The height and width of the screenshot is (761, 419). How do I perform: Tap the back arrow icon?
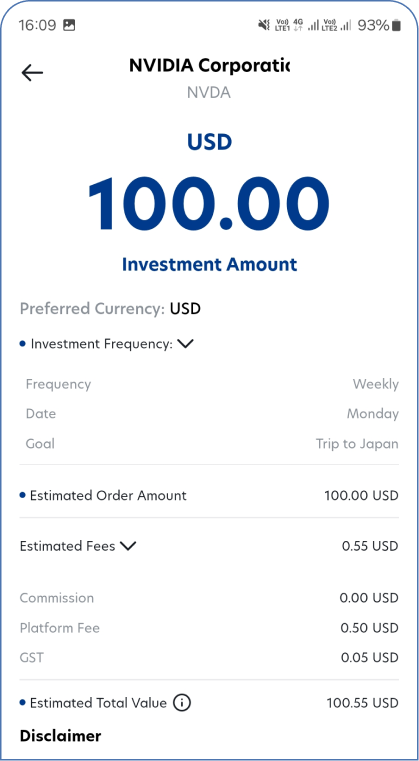point(32,73)
